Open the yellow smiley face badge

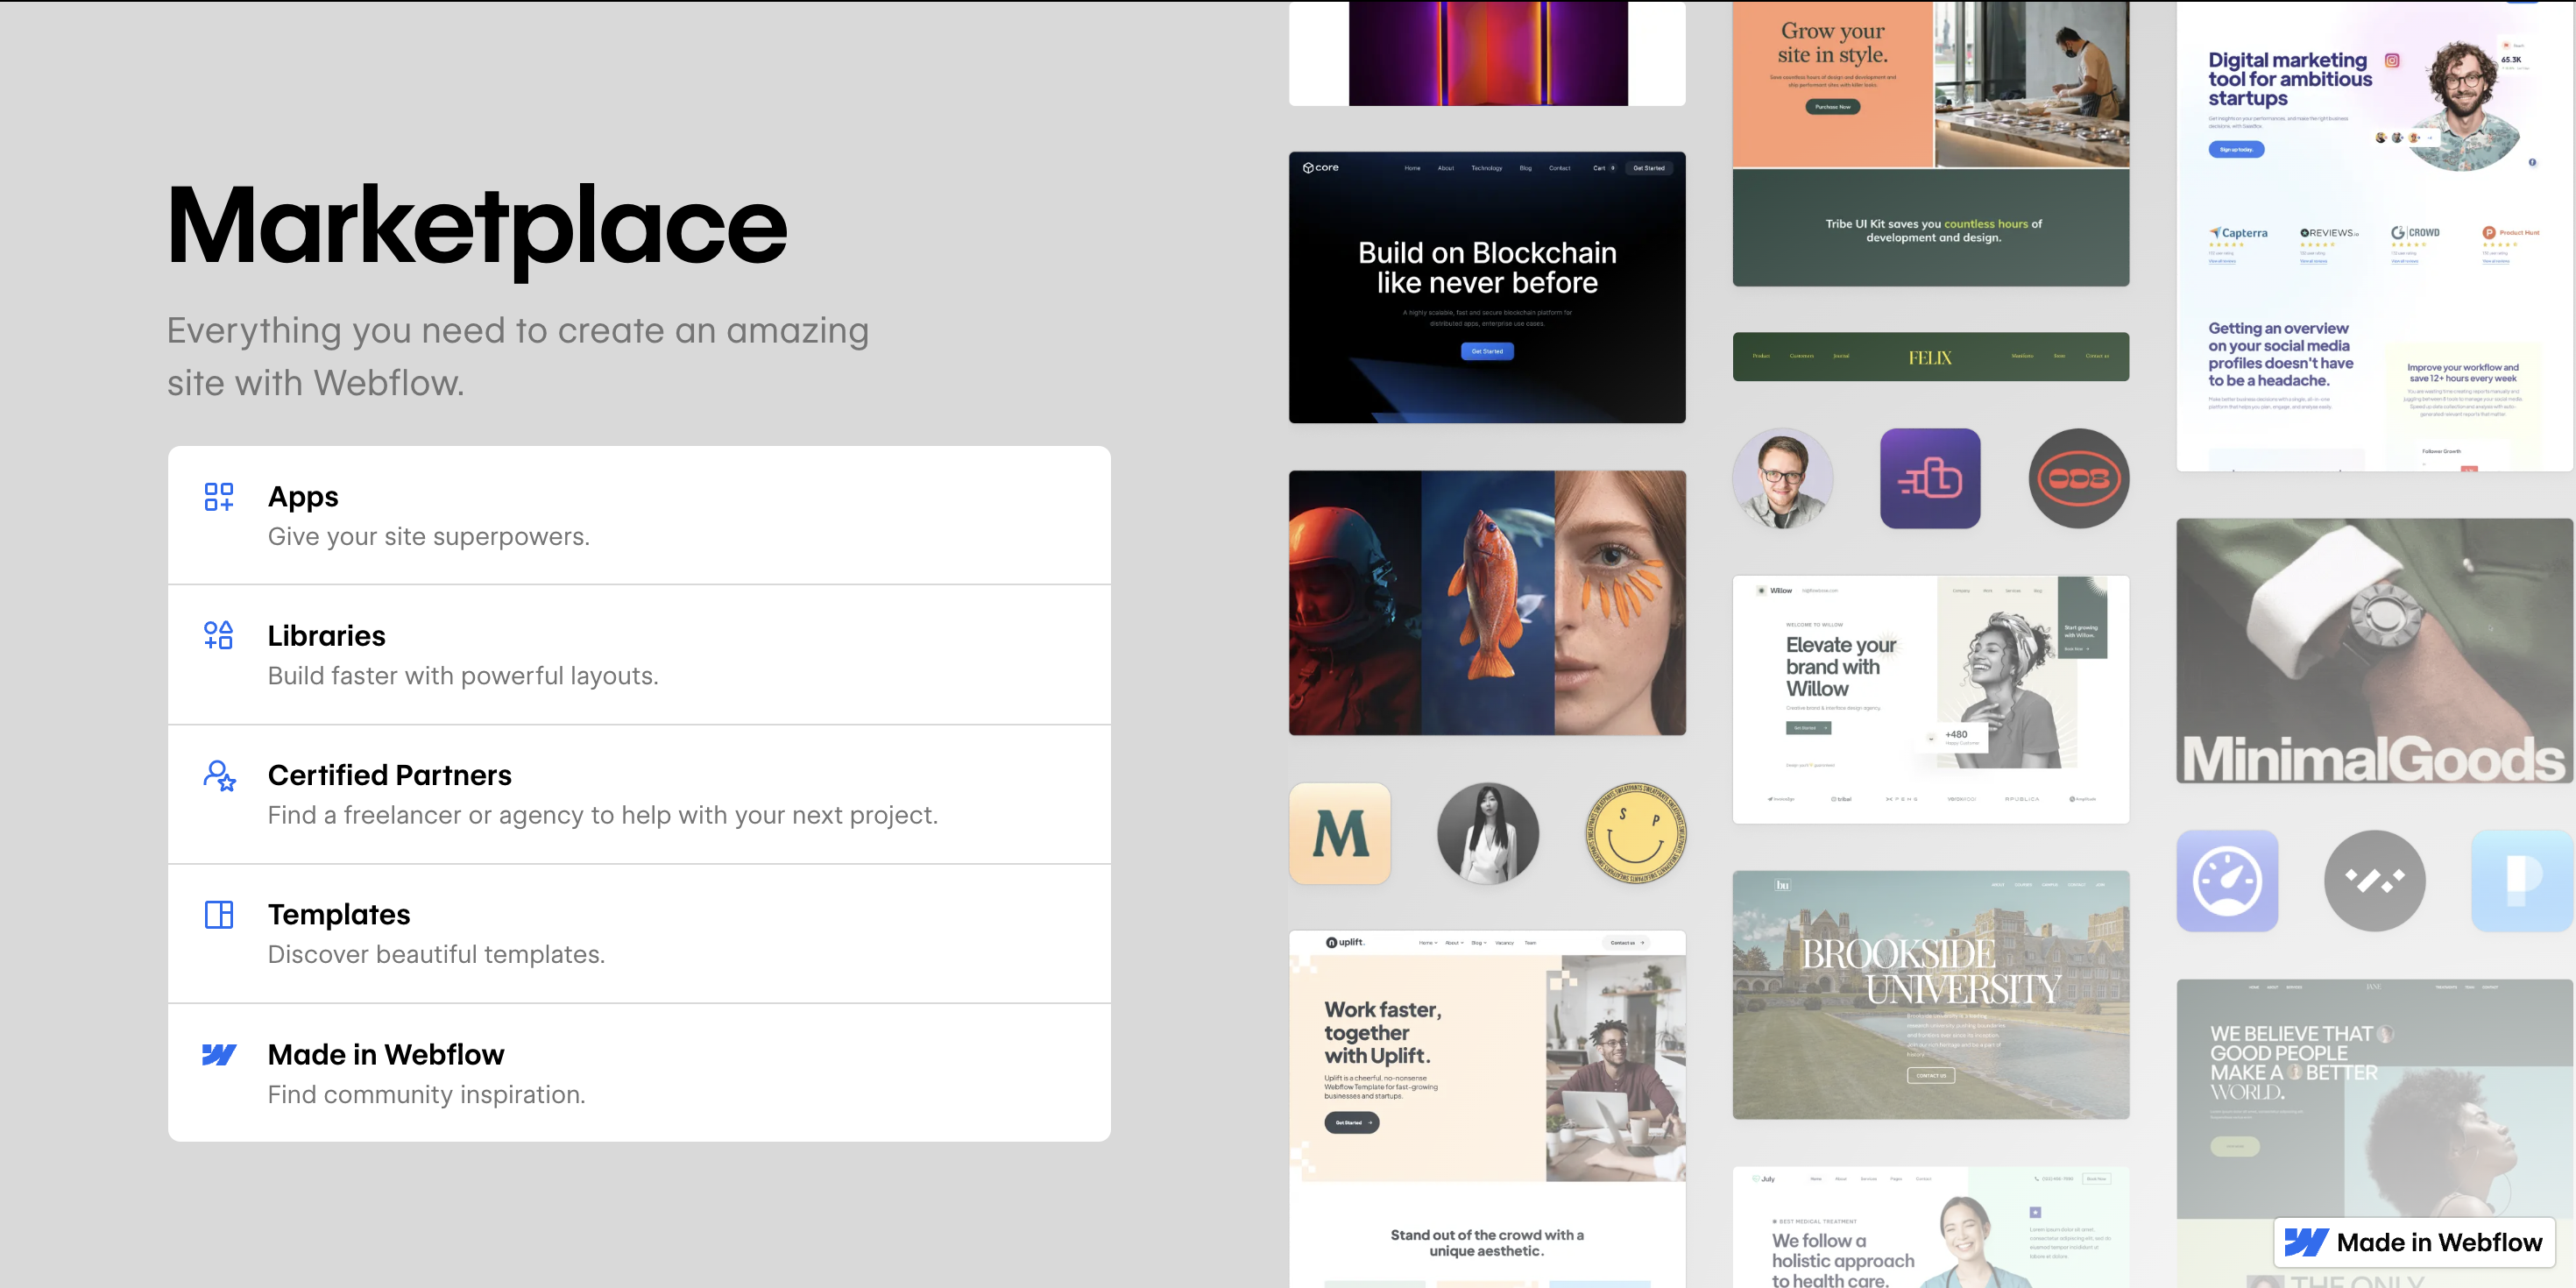(x=1636, y=834)
